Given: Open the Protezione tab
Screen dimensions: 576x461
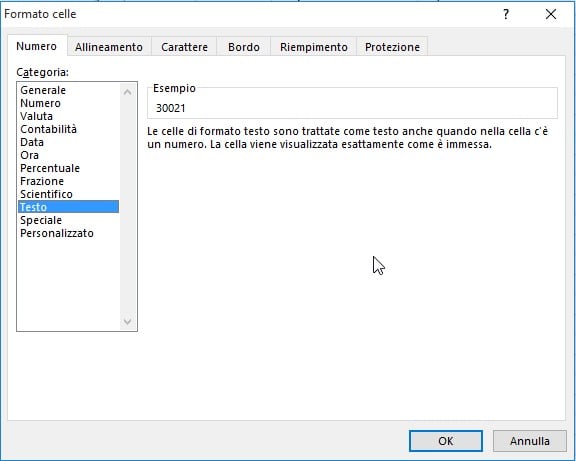Looking at the screenshot, I should click(392, 47).
